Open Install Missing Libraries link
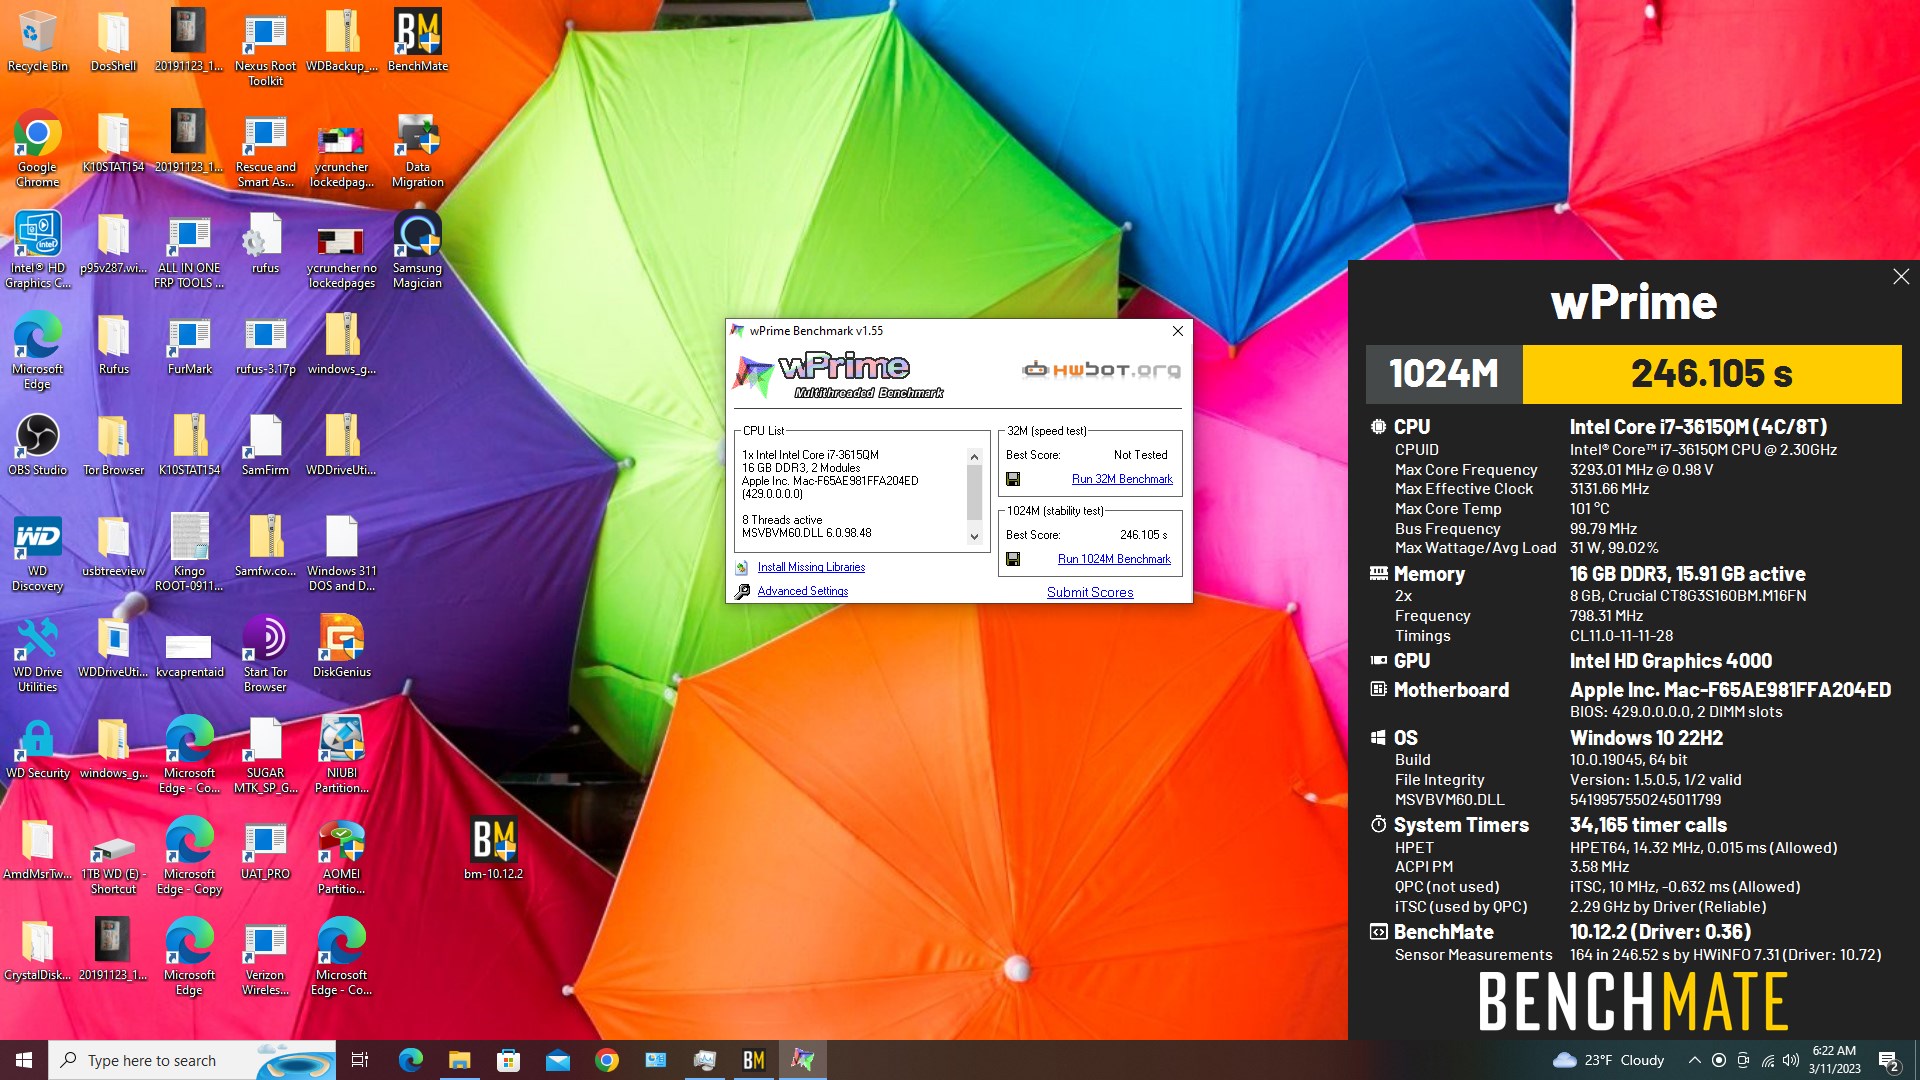1920x1080 pixels. coord(811,567)
